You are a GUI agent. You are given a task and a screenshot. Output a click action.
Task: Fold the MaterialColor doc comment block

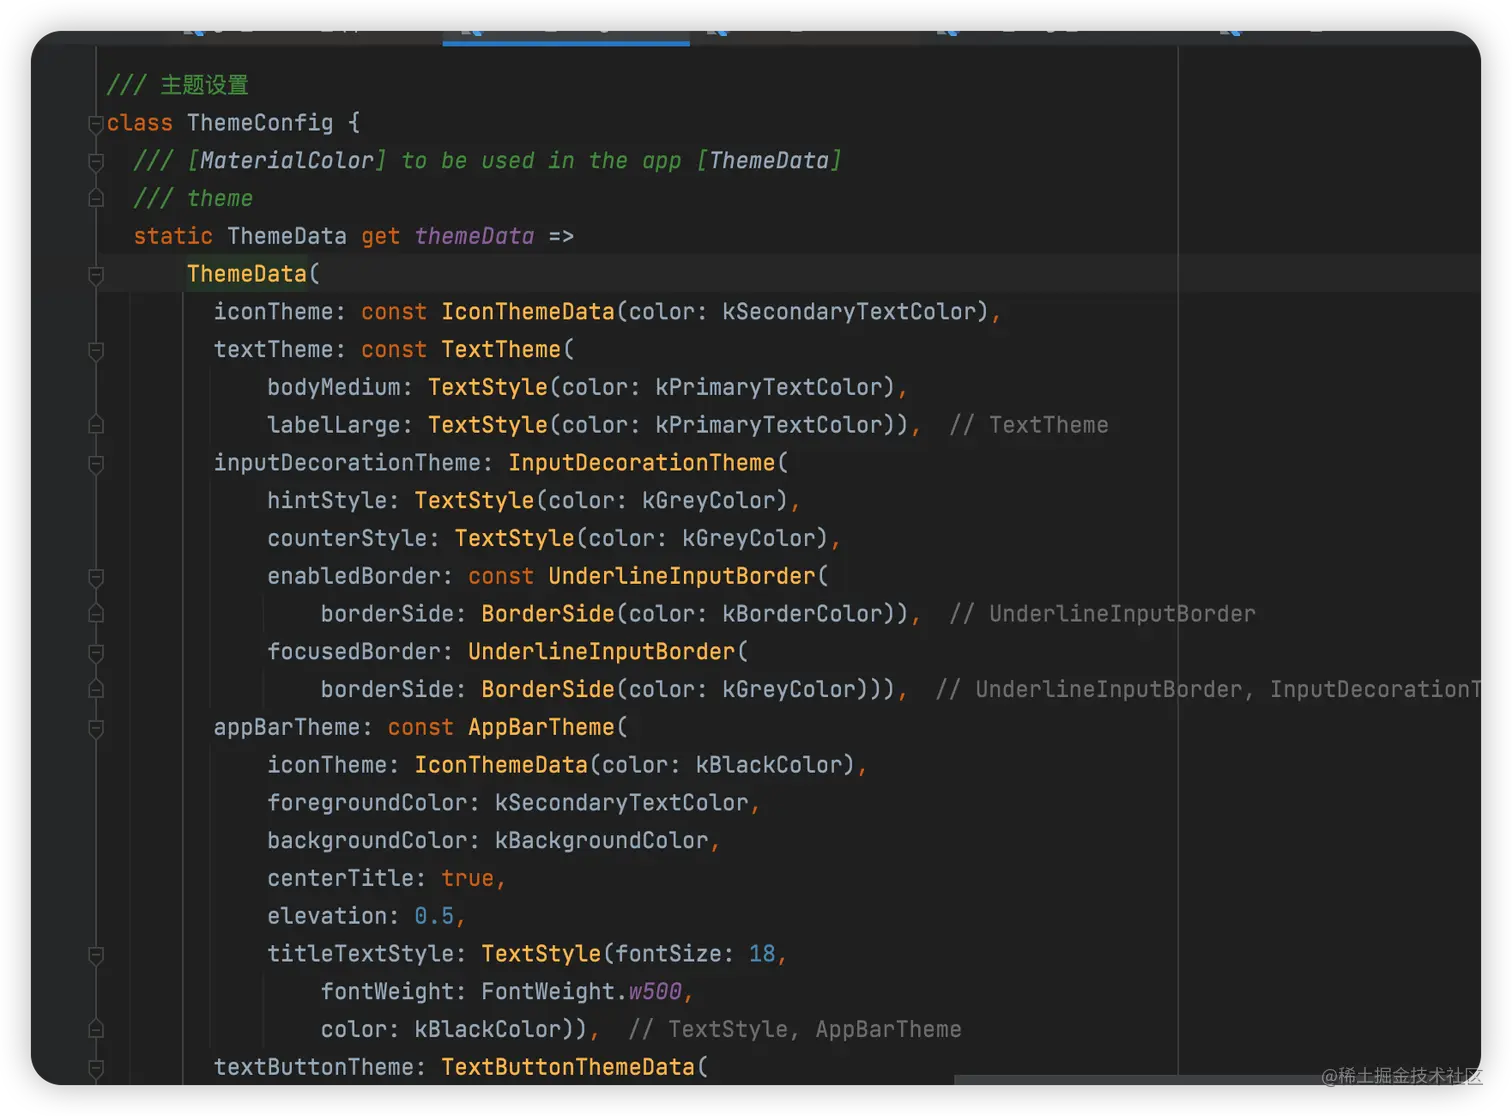(x=96, y=161)
